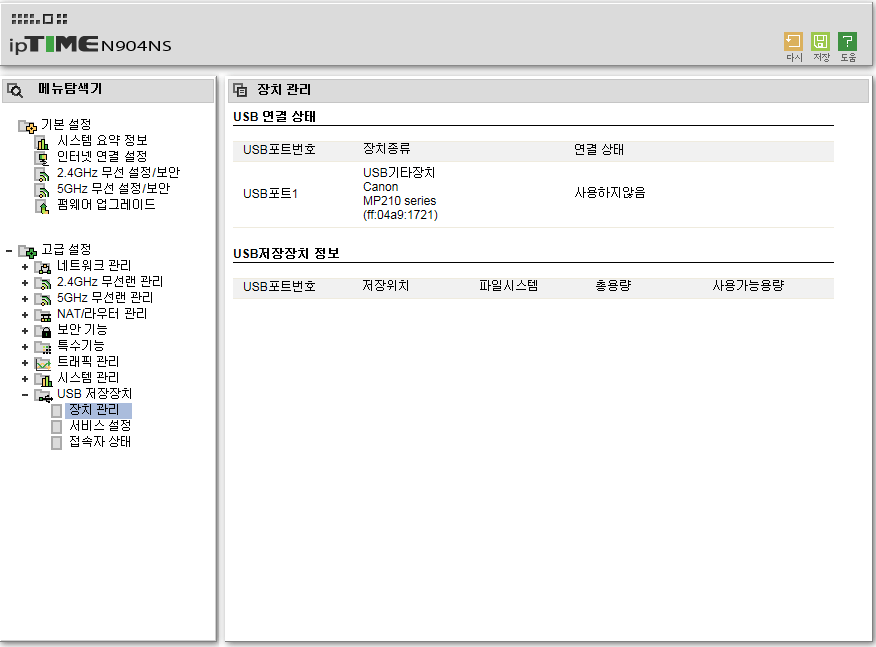Screen dimensions: 876x647
Task: Open 보안 기능 menu label
Action: click(82, 330)
